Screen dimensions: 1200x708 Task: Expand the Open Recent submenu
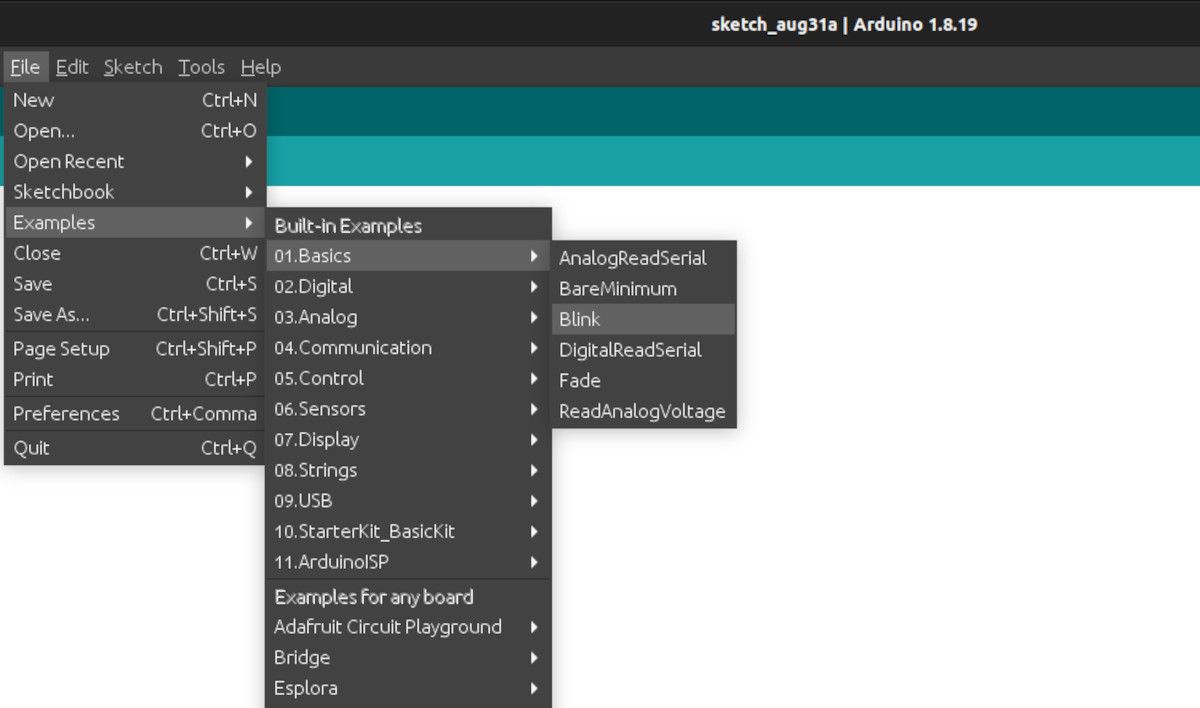click(69, 161)
